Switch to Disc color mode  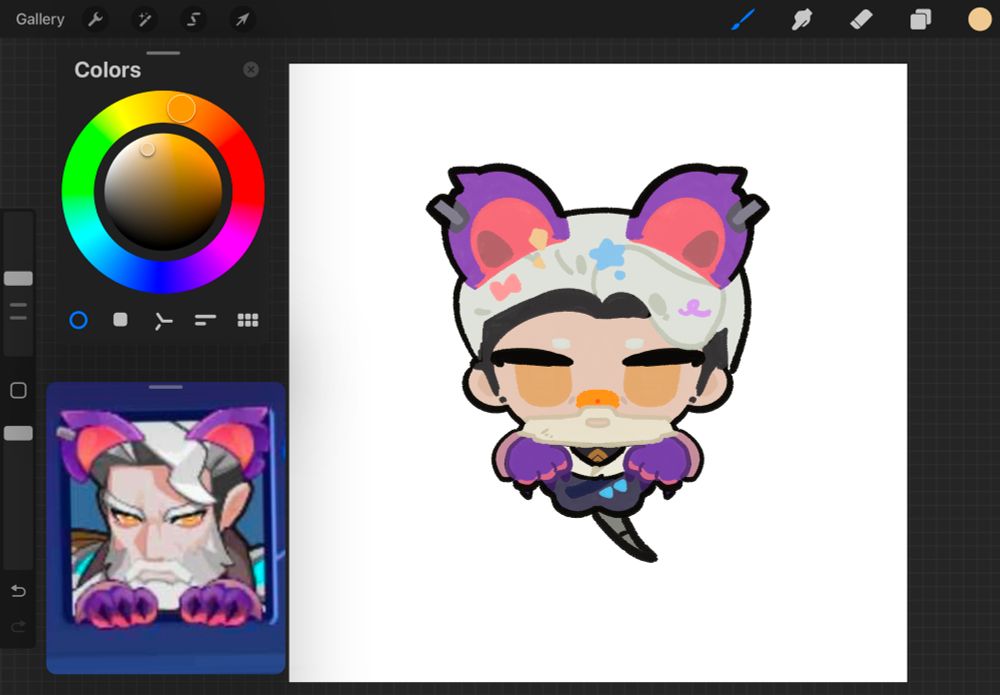pyautogui.click(x=78, y=320)
